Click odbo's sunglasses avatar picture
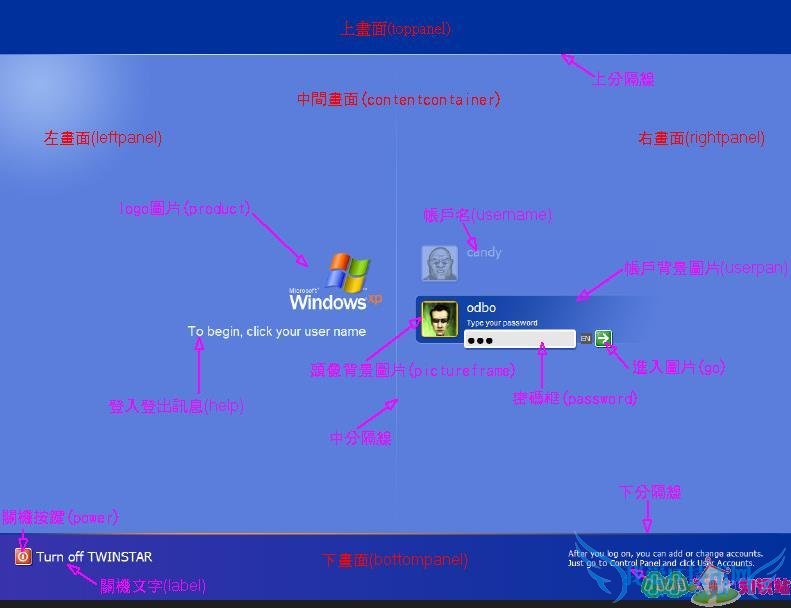This screenshot has height=608, width=791. [440, 319]
